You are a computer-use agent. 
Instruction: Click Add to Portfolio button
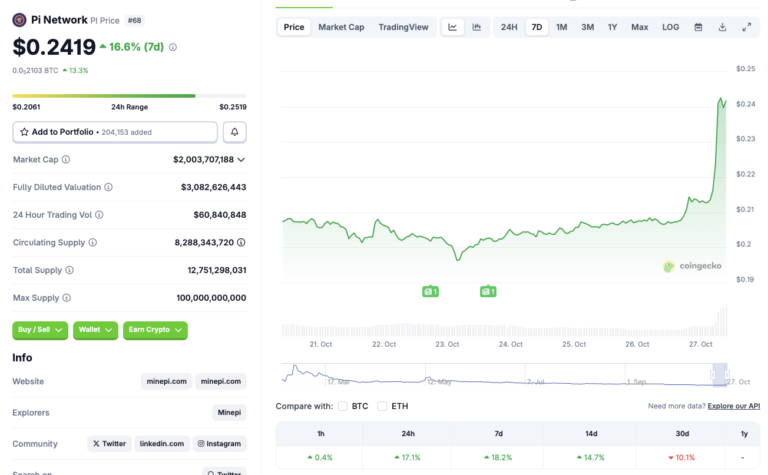tap(114, 132)
